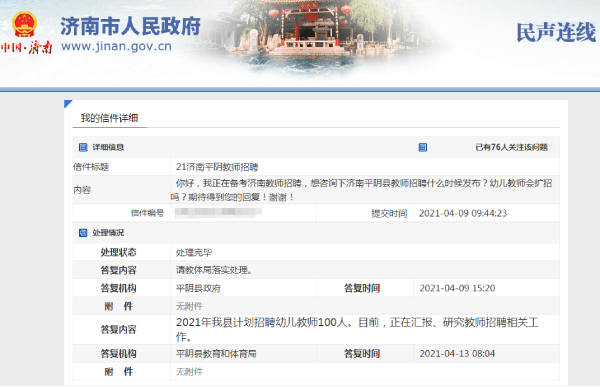Click the reply about 幼儿教师100人
Viewport: 600px width, 387px height.
coord(357,329)
